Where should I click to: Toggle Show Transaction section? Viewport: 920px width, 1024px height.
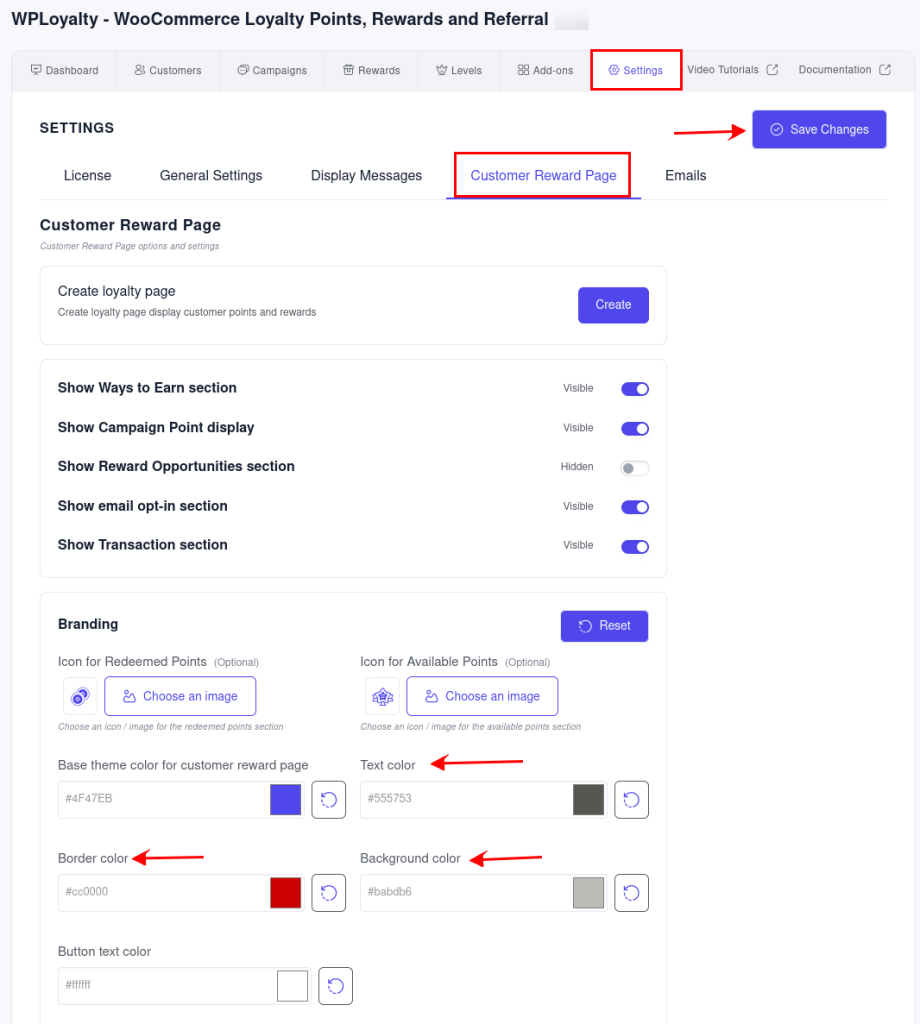tap(635, 547)
